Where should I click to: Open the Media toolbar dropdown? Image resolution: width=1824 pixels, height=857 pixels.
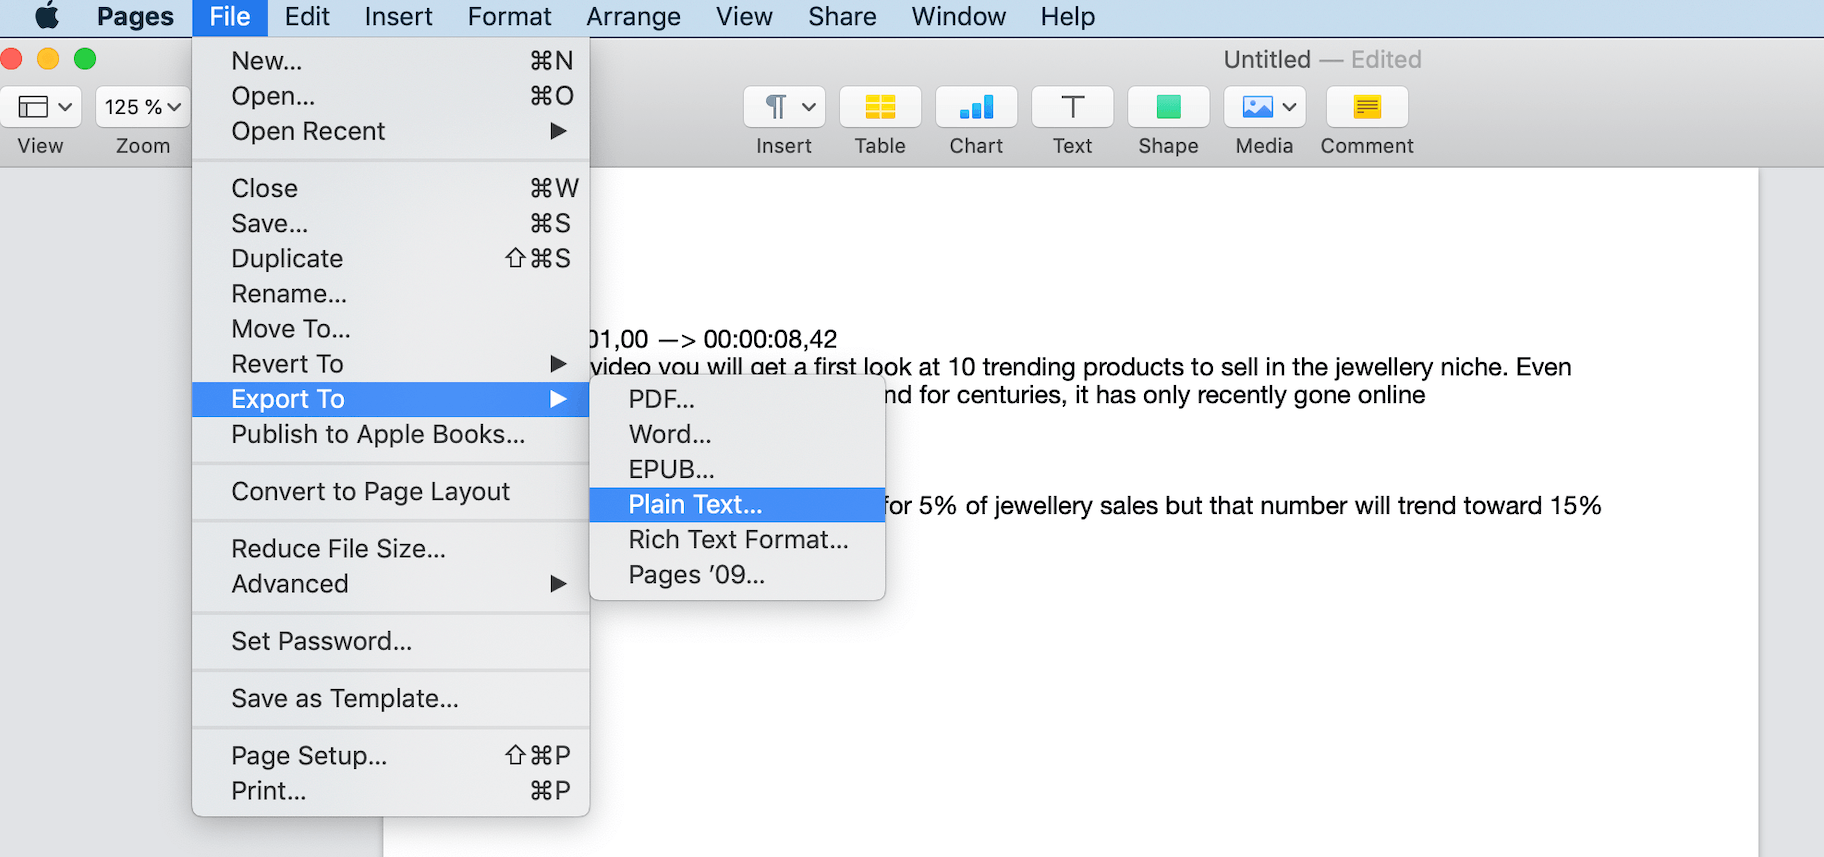[x=1264, y=107]
